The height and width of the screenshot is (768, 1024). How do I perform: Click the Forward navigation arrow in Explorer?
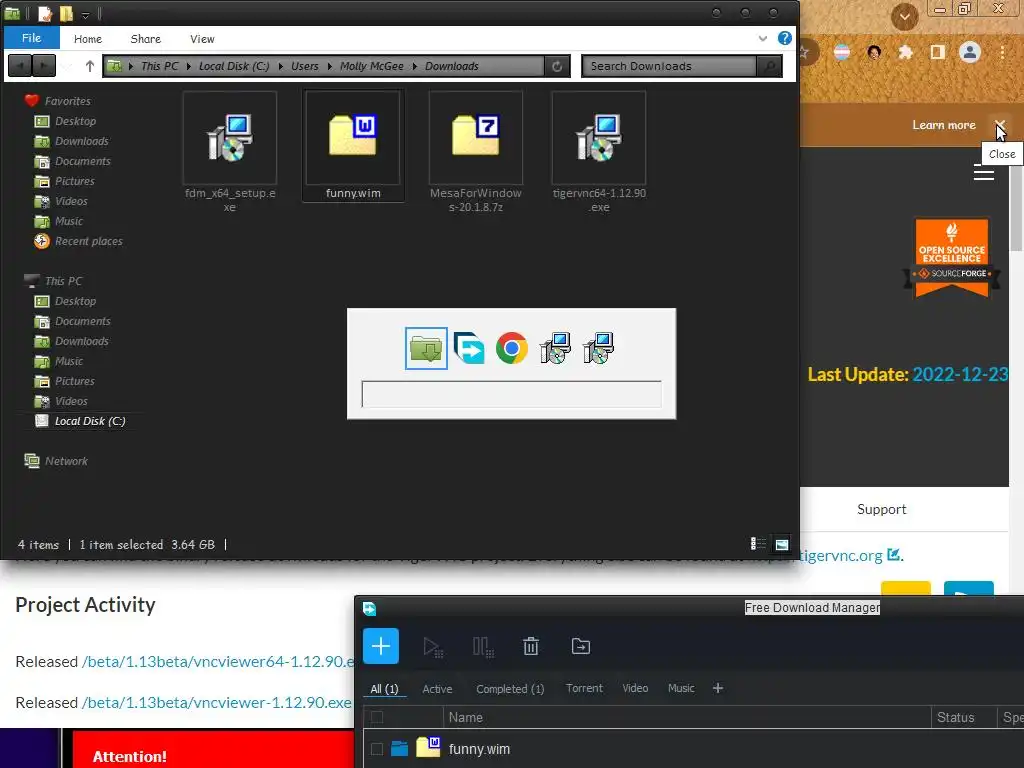(43, 66)
